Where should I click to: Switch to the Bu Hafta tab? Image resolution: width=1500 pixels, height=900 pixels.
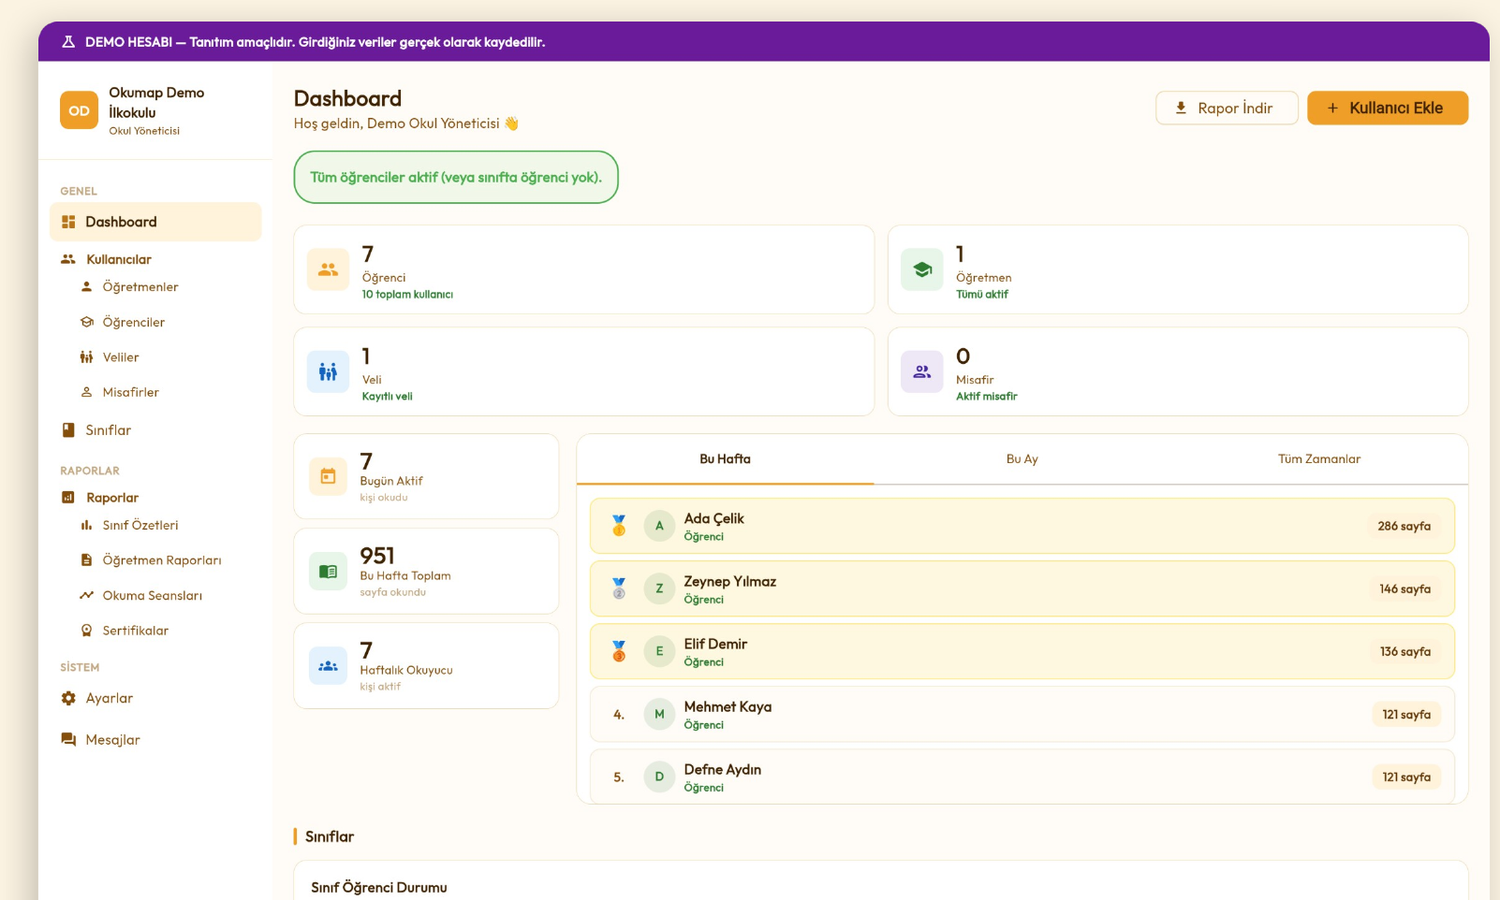pyautogui.click(x=725, y=459)
